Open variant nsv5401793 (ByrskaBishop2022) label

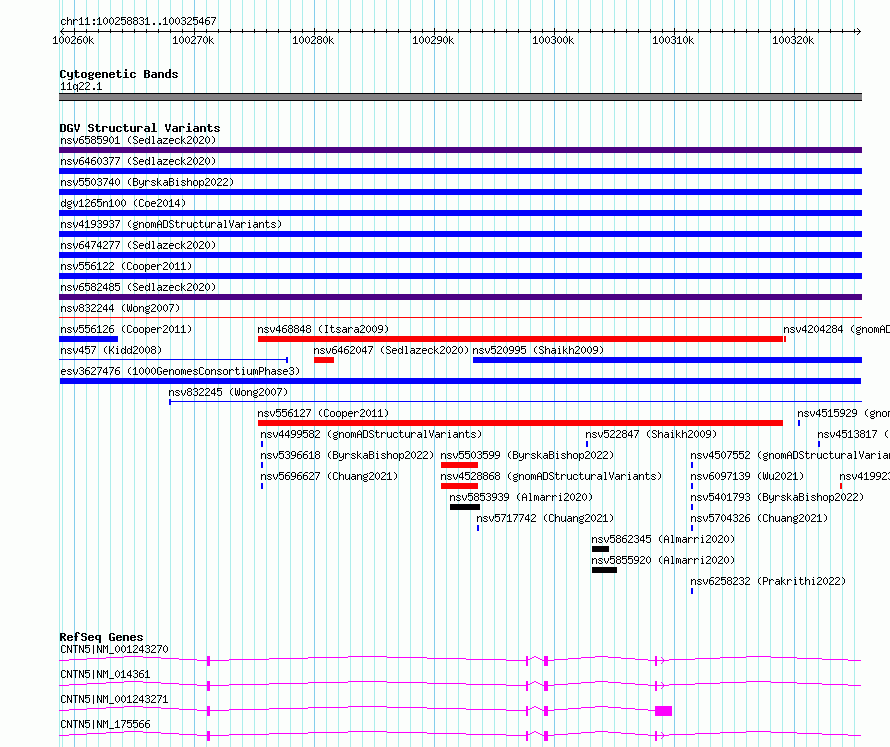(x=777, y=497)
